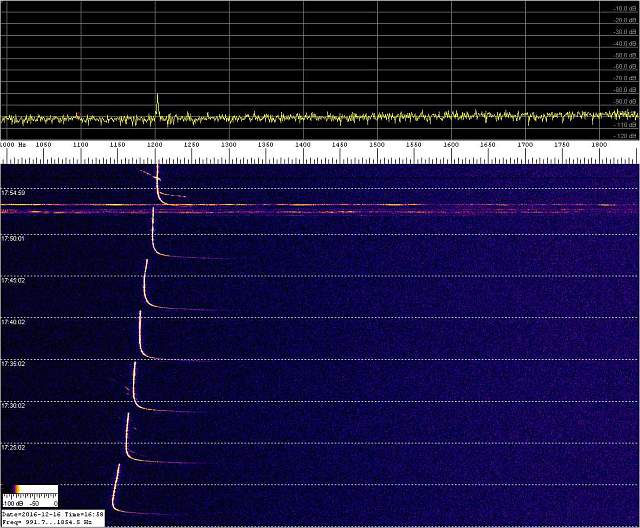Click the color palette dB scale bar
640x528 pixels.
29,491
